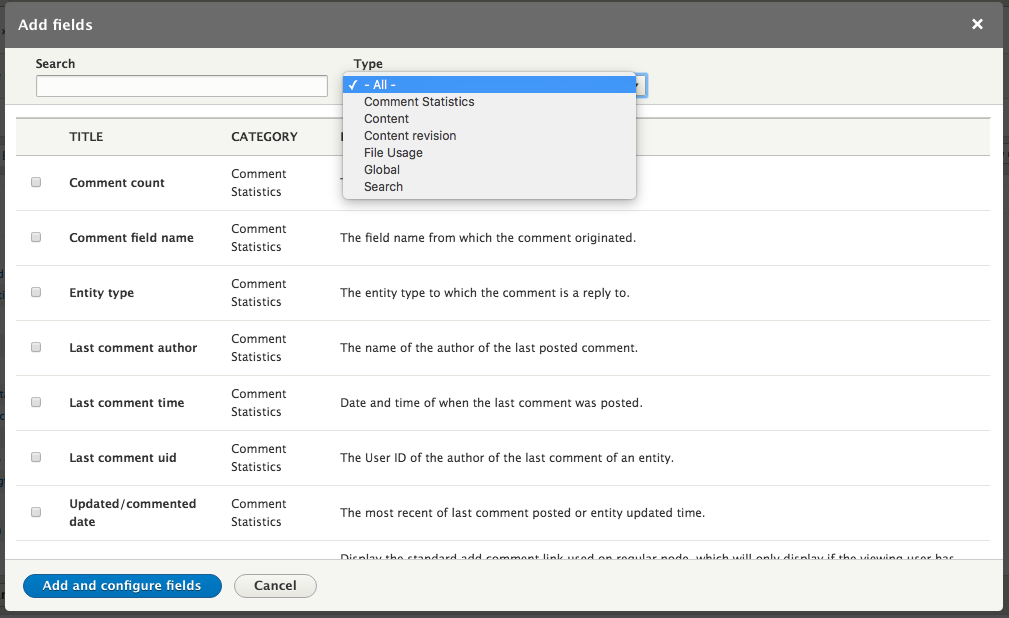The image size is (1009, 618).
Task: Tick the Comment field name checkbox
Action: (x=36, y=238)
